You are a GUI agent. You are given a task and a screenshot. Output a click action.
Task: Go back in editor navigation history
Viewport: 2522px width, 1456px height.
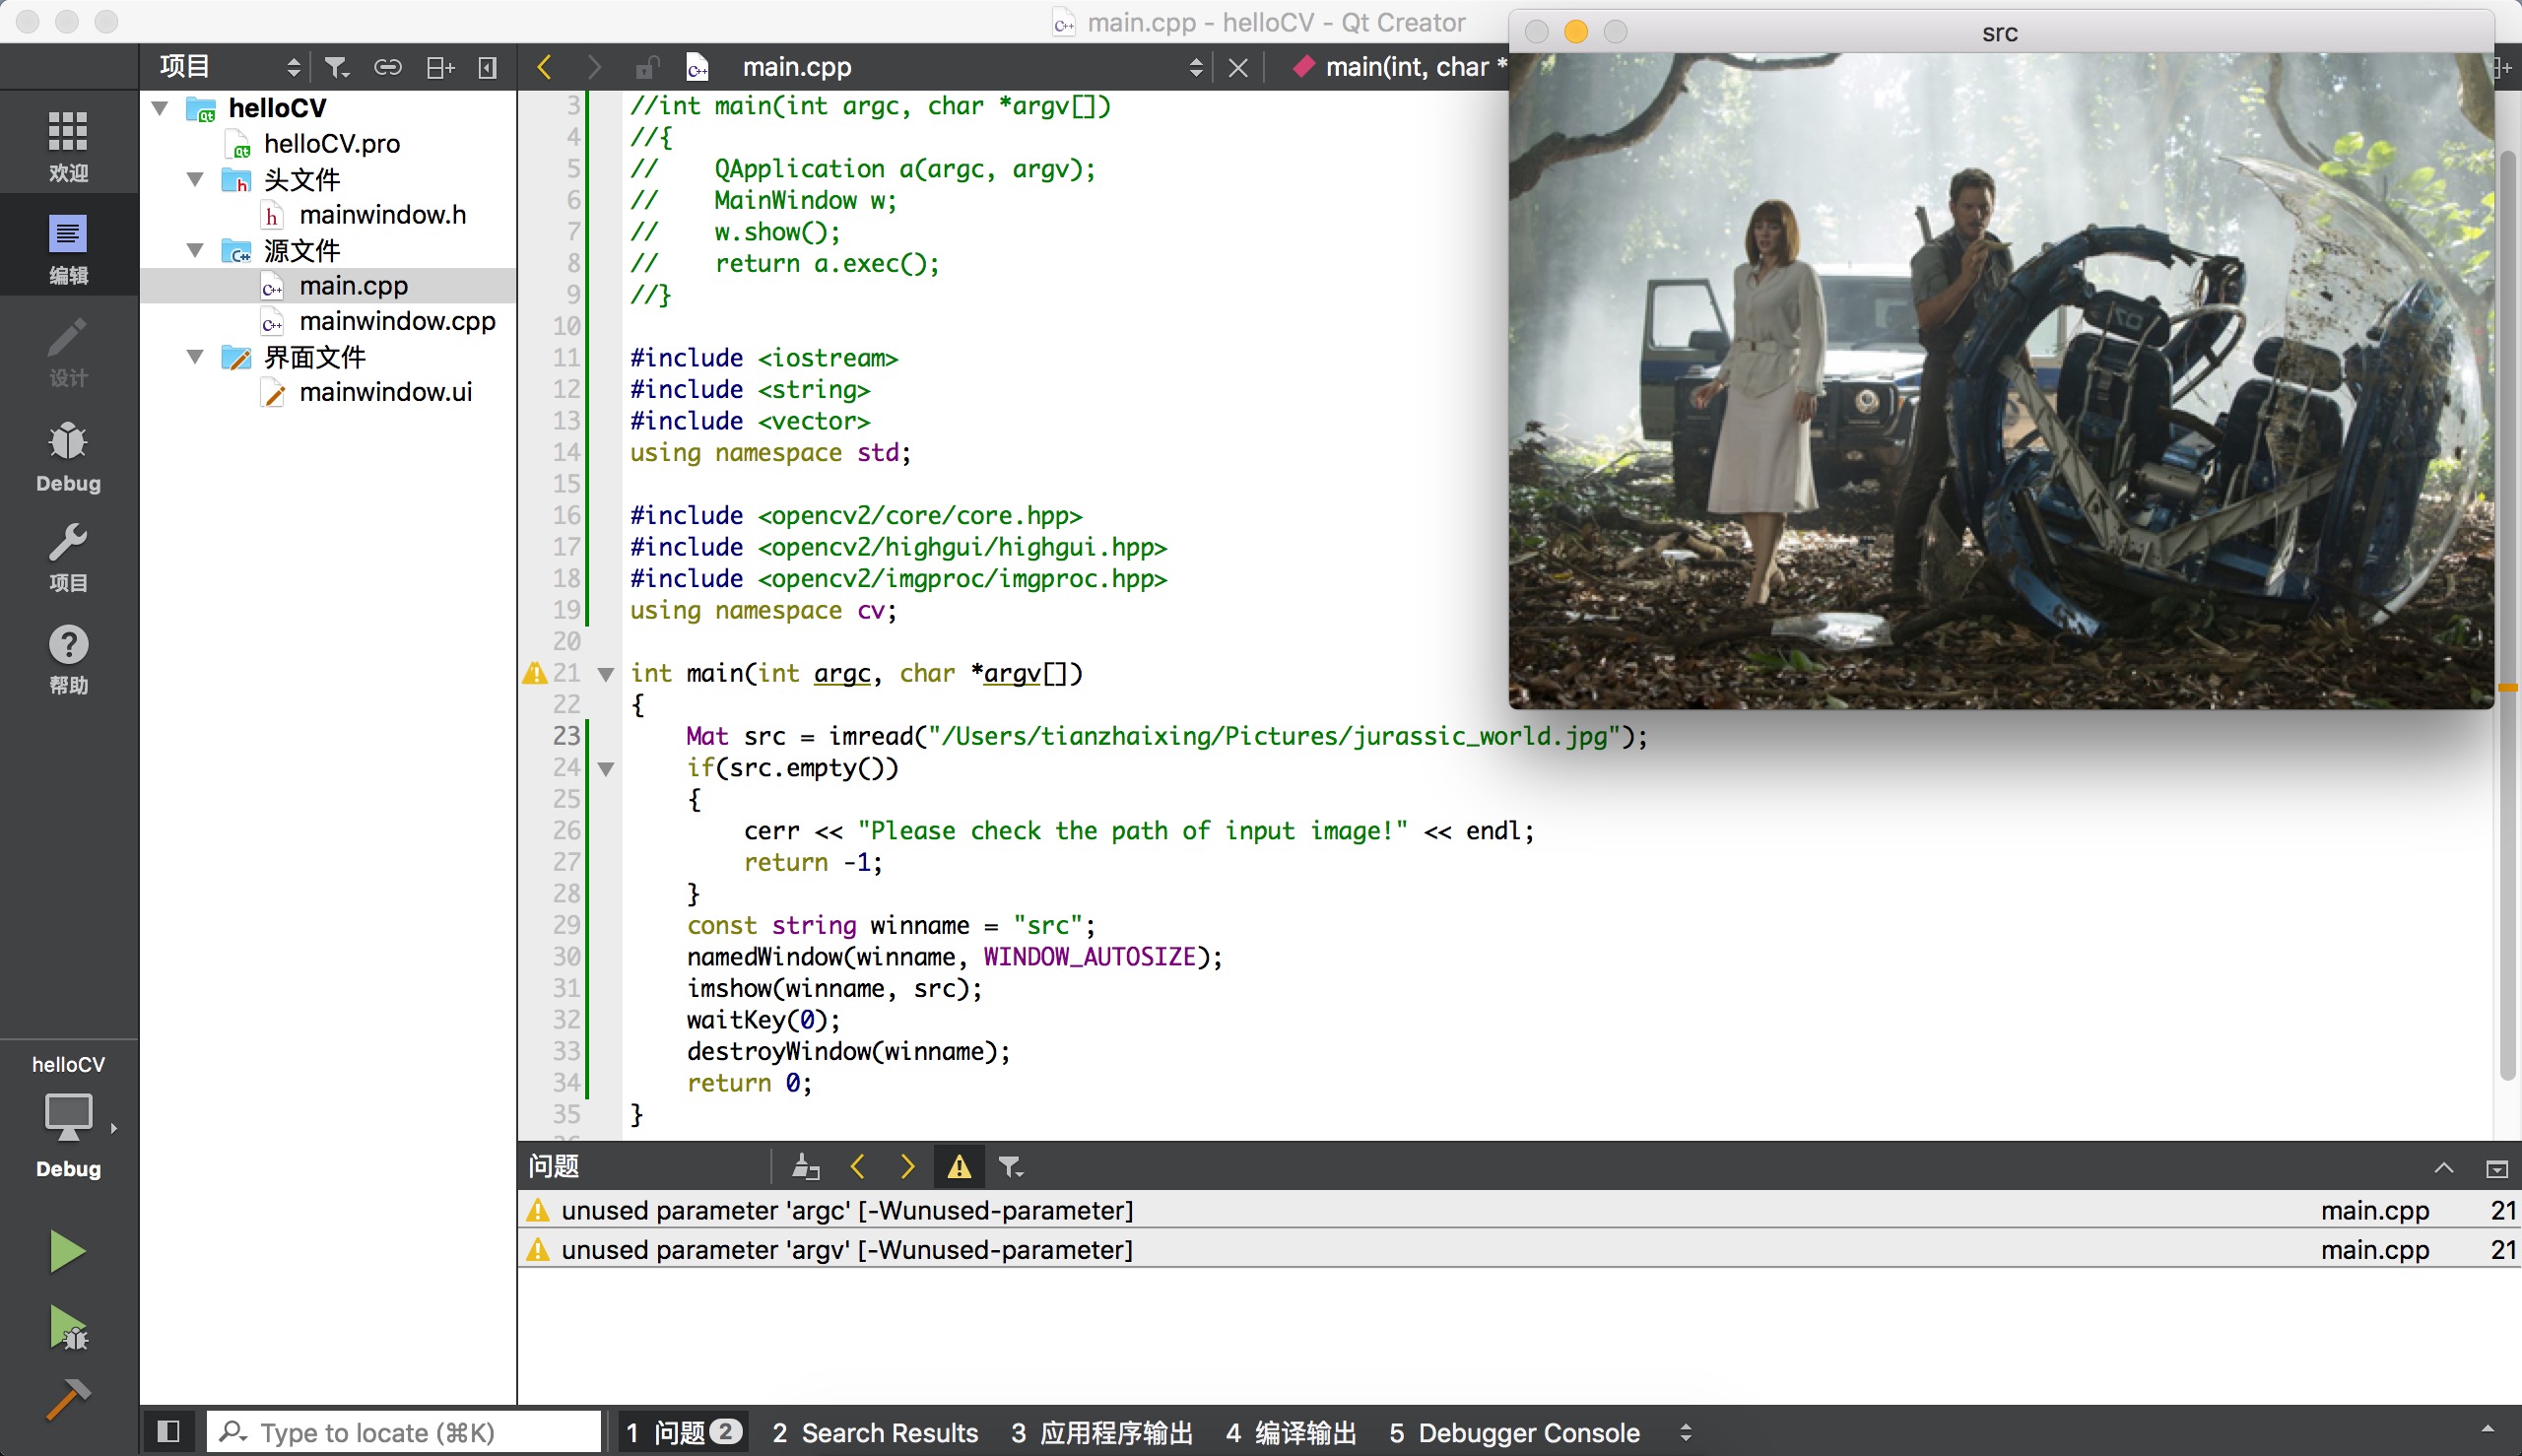(x=544, y=67)
